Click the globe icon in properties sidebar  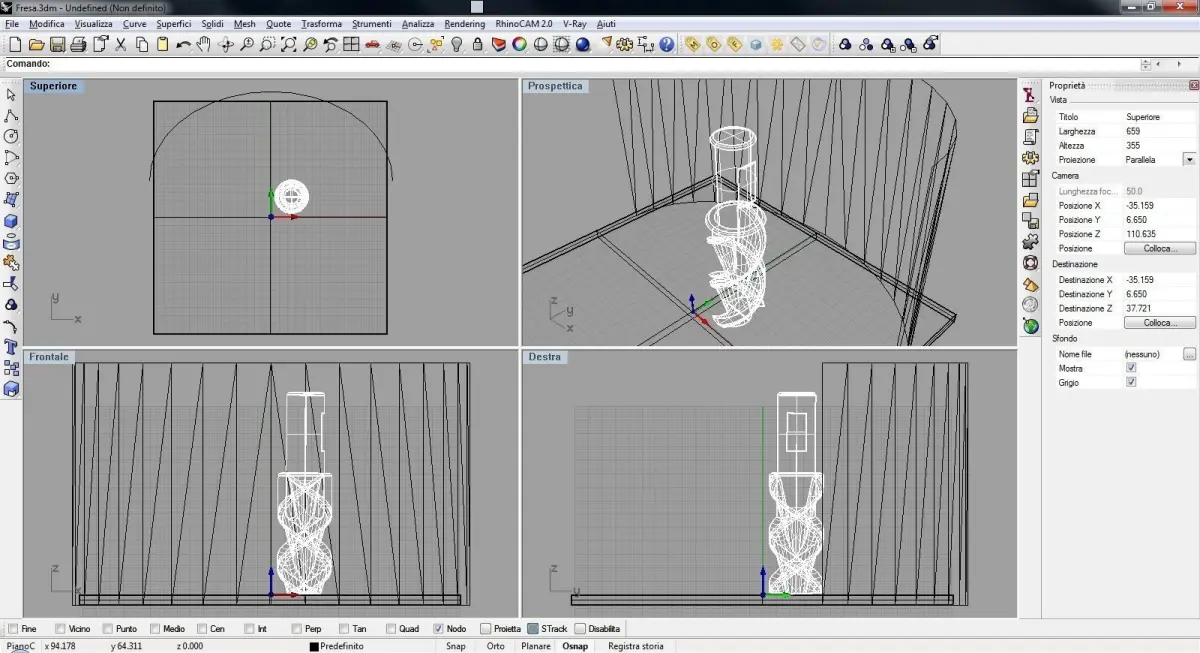[1030, 326]
